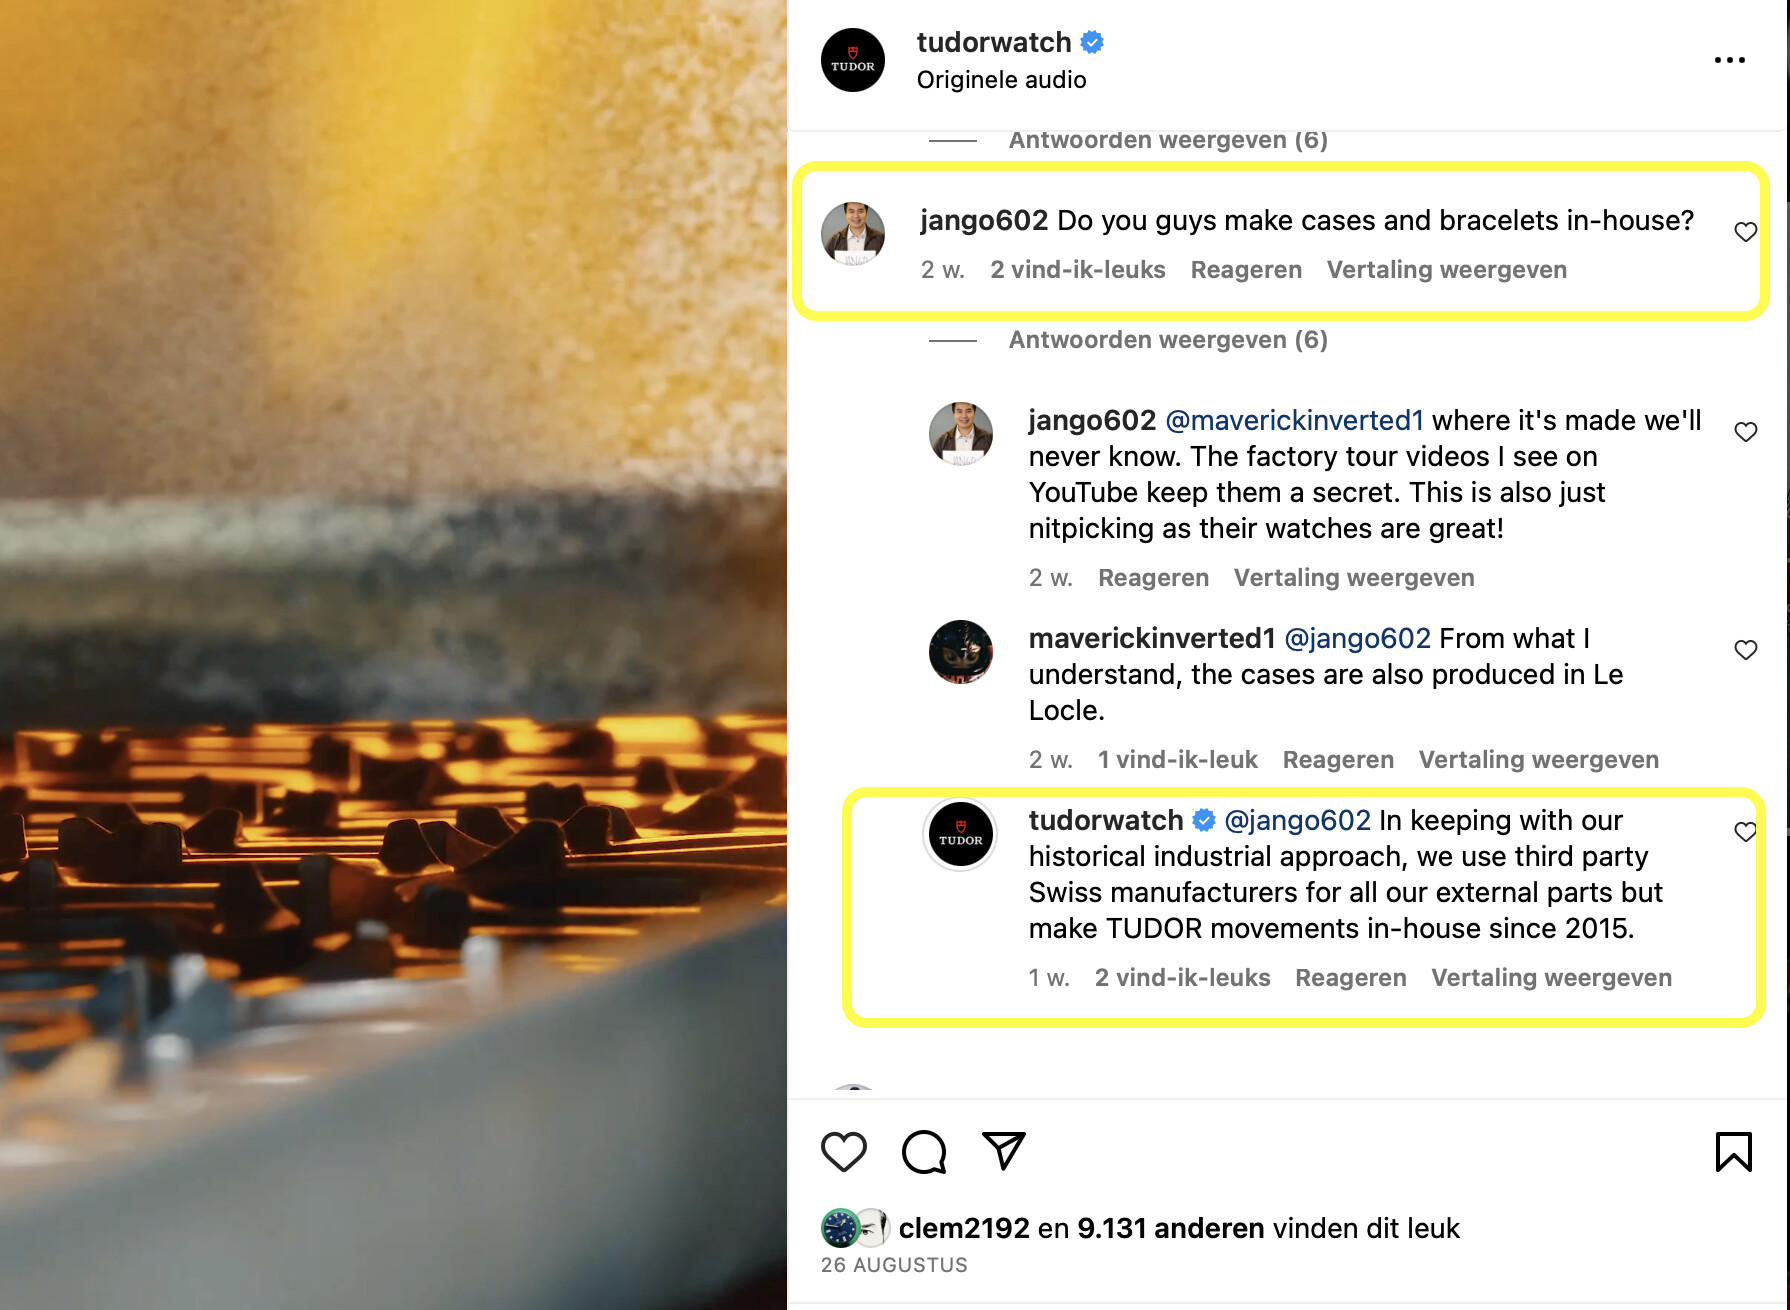
Task: Click Reageren under tudorwatch's reply
Action: tap(1350, 978)
